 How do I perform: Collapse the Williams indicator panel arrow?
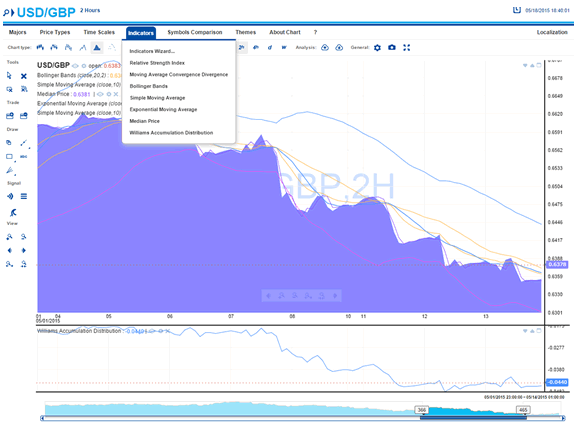[x=525, y=331]
